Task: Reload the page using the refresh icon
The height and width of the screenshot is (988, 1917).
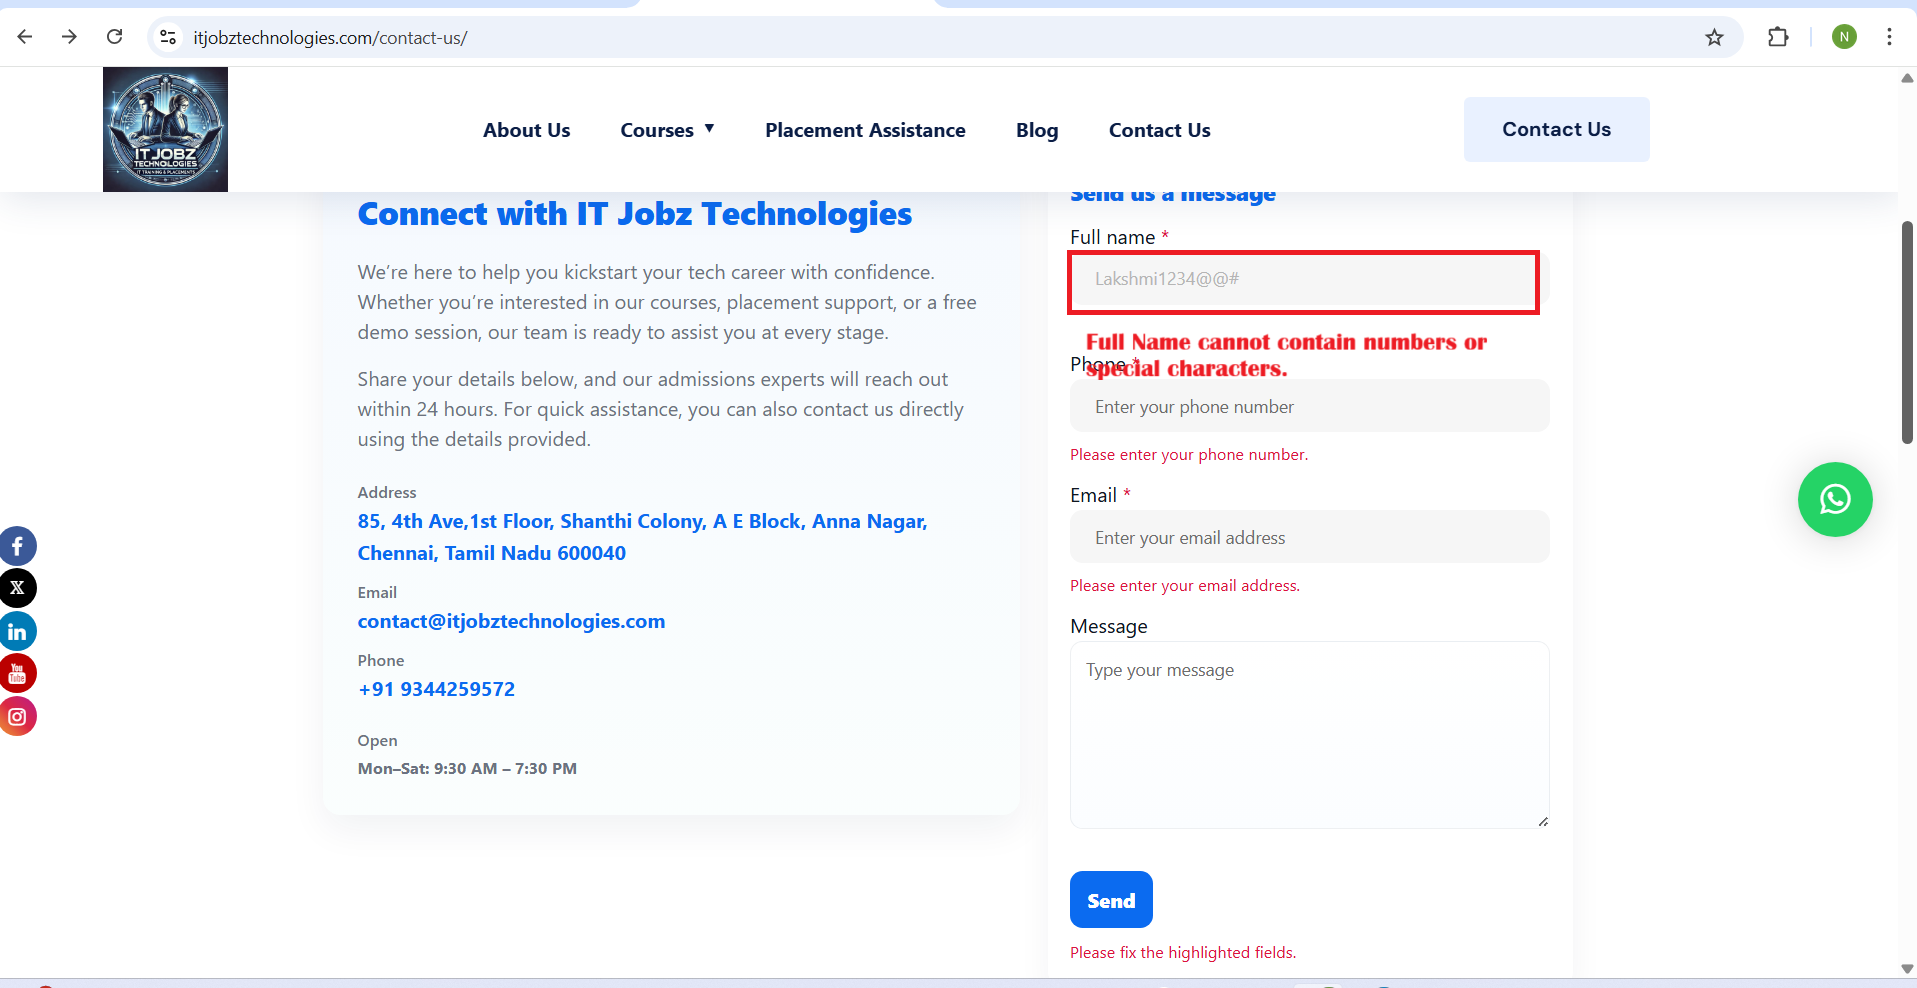Action: pos(115,38)
